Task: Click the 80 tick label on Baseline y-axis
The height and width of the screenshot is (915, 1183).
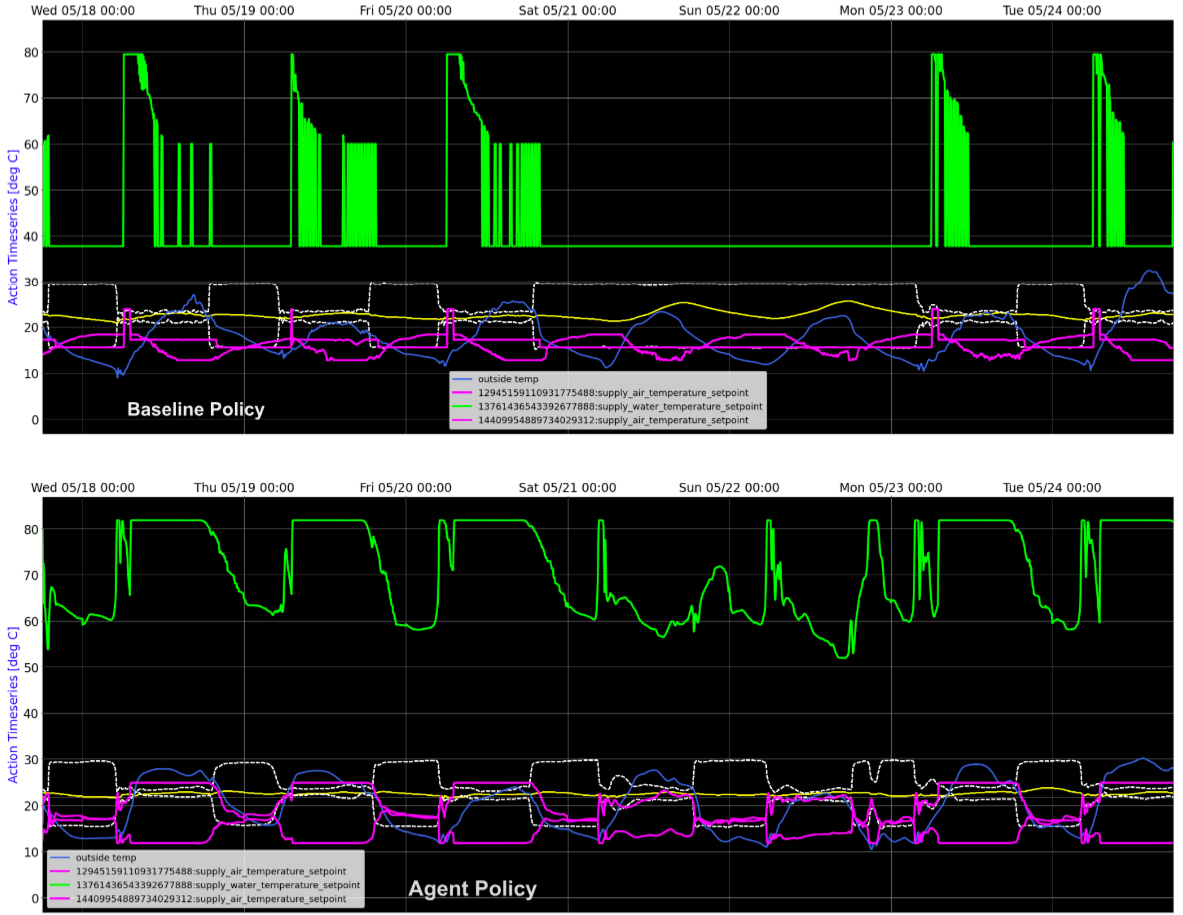Action: [x=31, y=52]
